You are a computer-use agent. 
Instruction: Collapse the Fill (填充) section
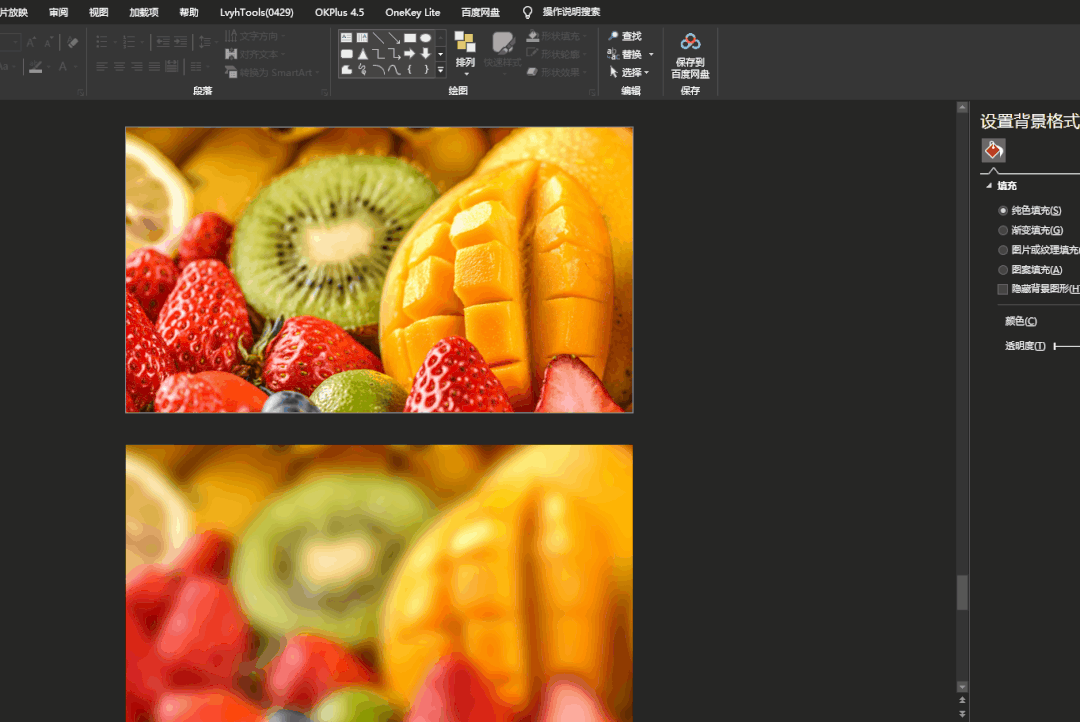tap(989, 186)
